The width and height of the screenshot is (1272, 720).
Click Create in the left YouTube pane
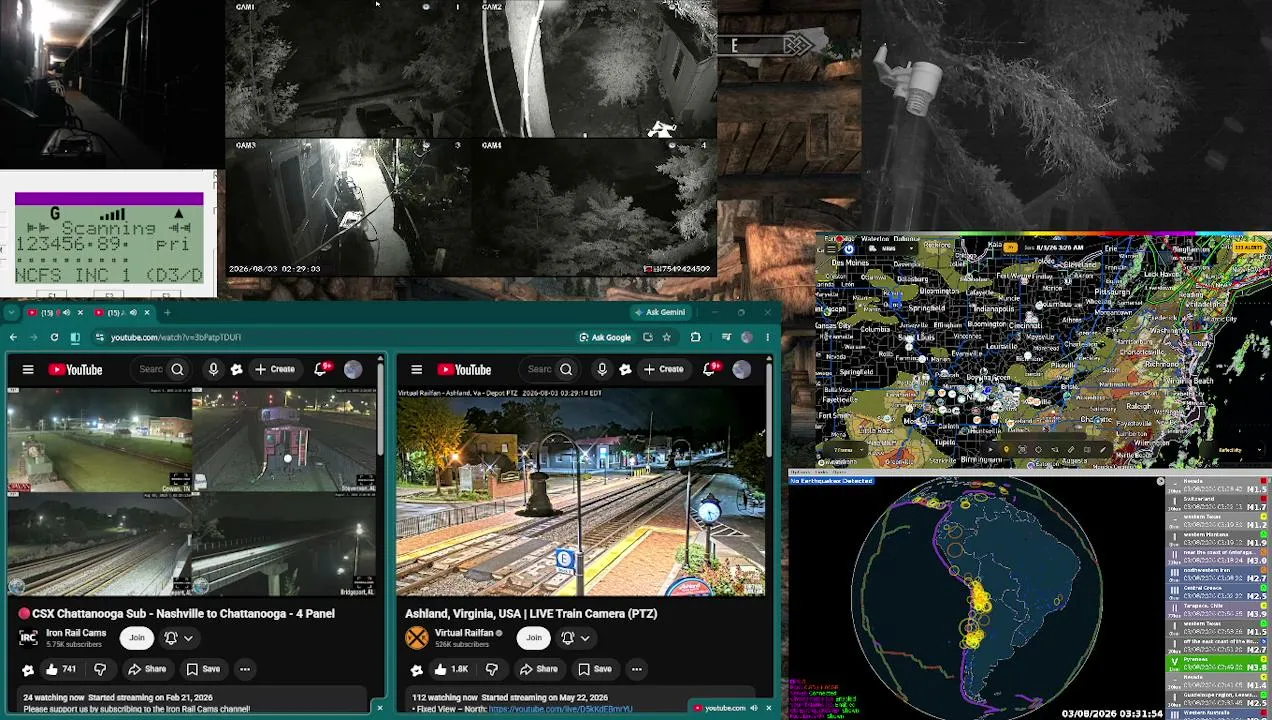point(275,370)
